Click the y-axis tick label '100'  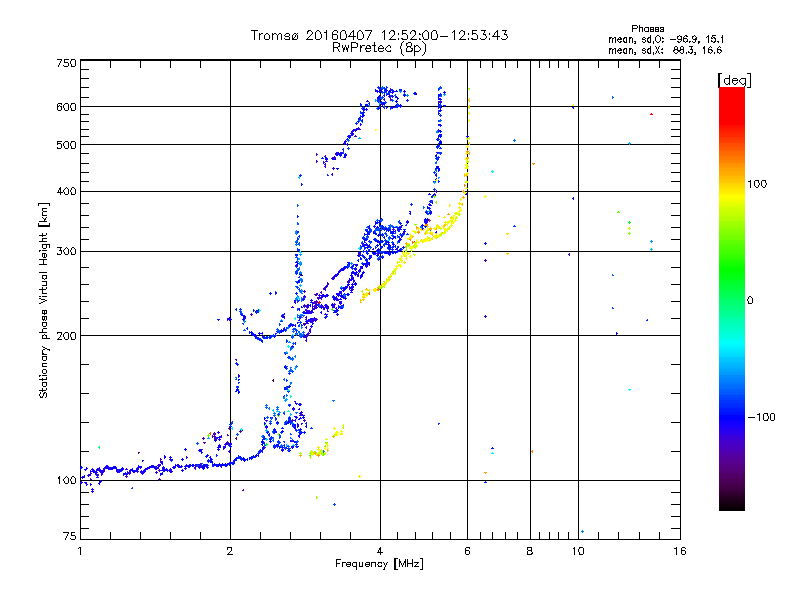pyautogui.click(x=66, y=480)
